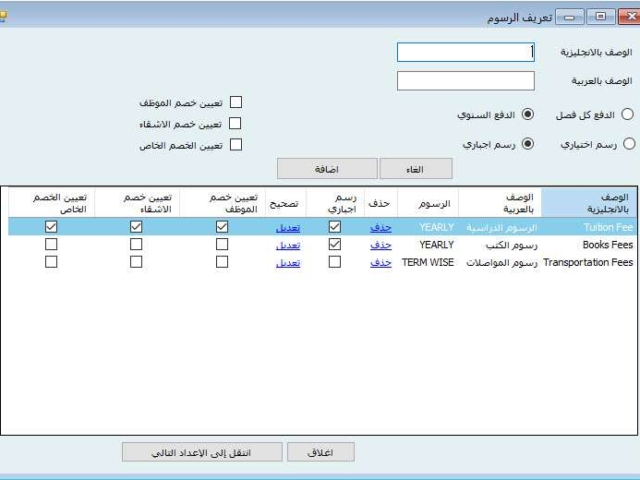Click 'انتقل إلى الإعداد التالي' next setup button
The height and width of the screenshot is (480, 640).
[x=201, y=452]
